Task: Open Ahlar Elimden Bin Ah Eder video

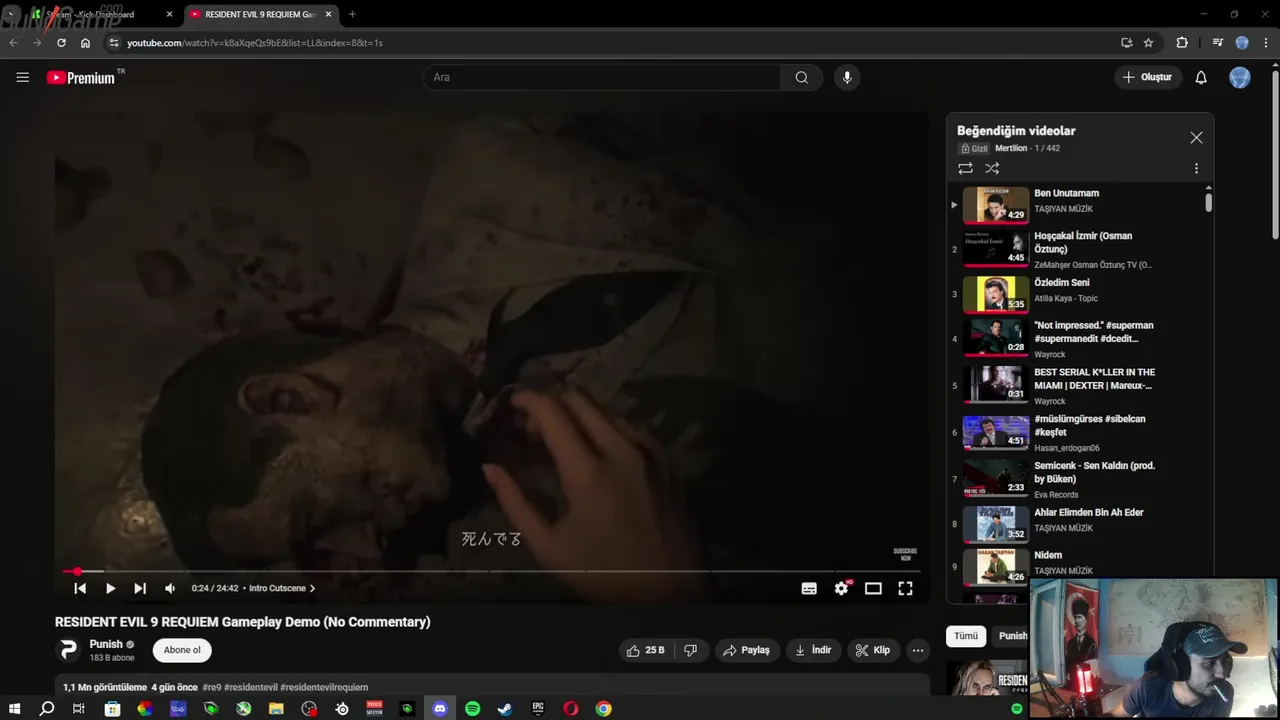Action: (1079, 523)
